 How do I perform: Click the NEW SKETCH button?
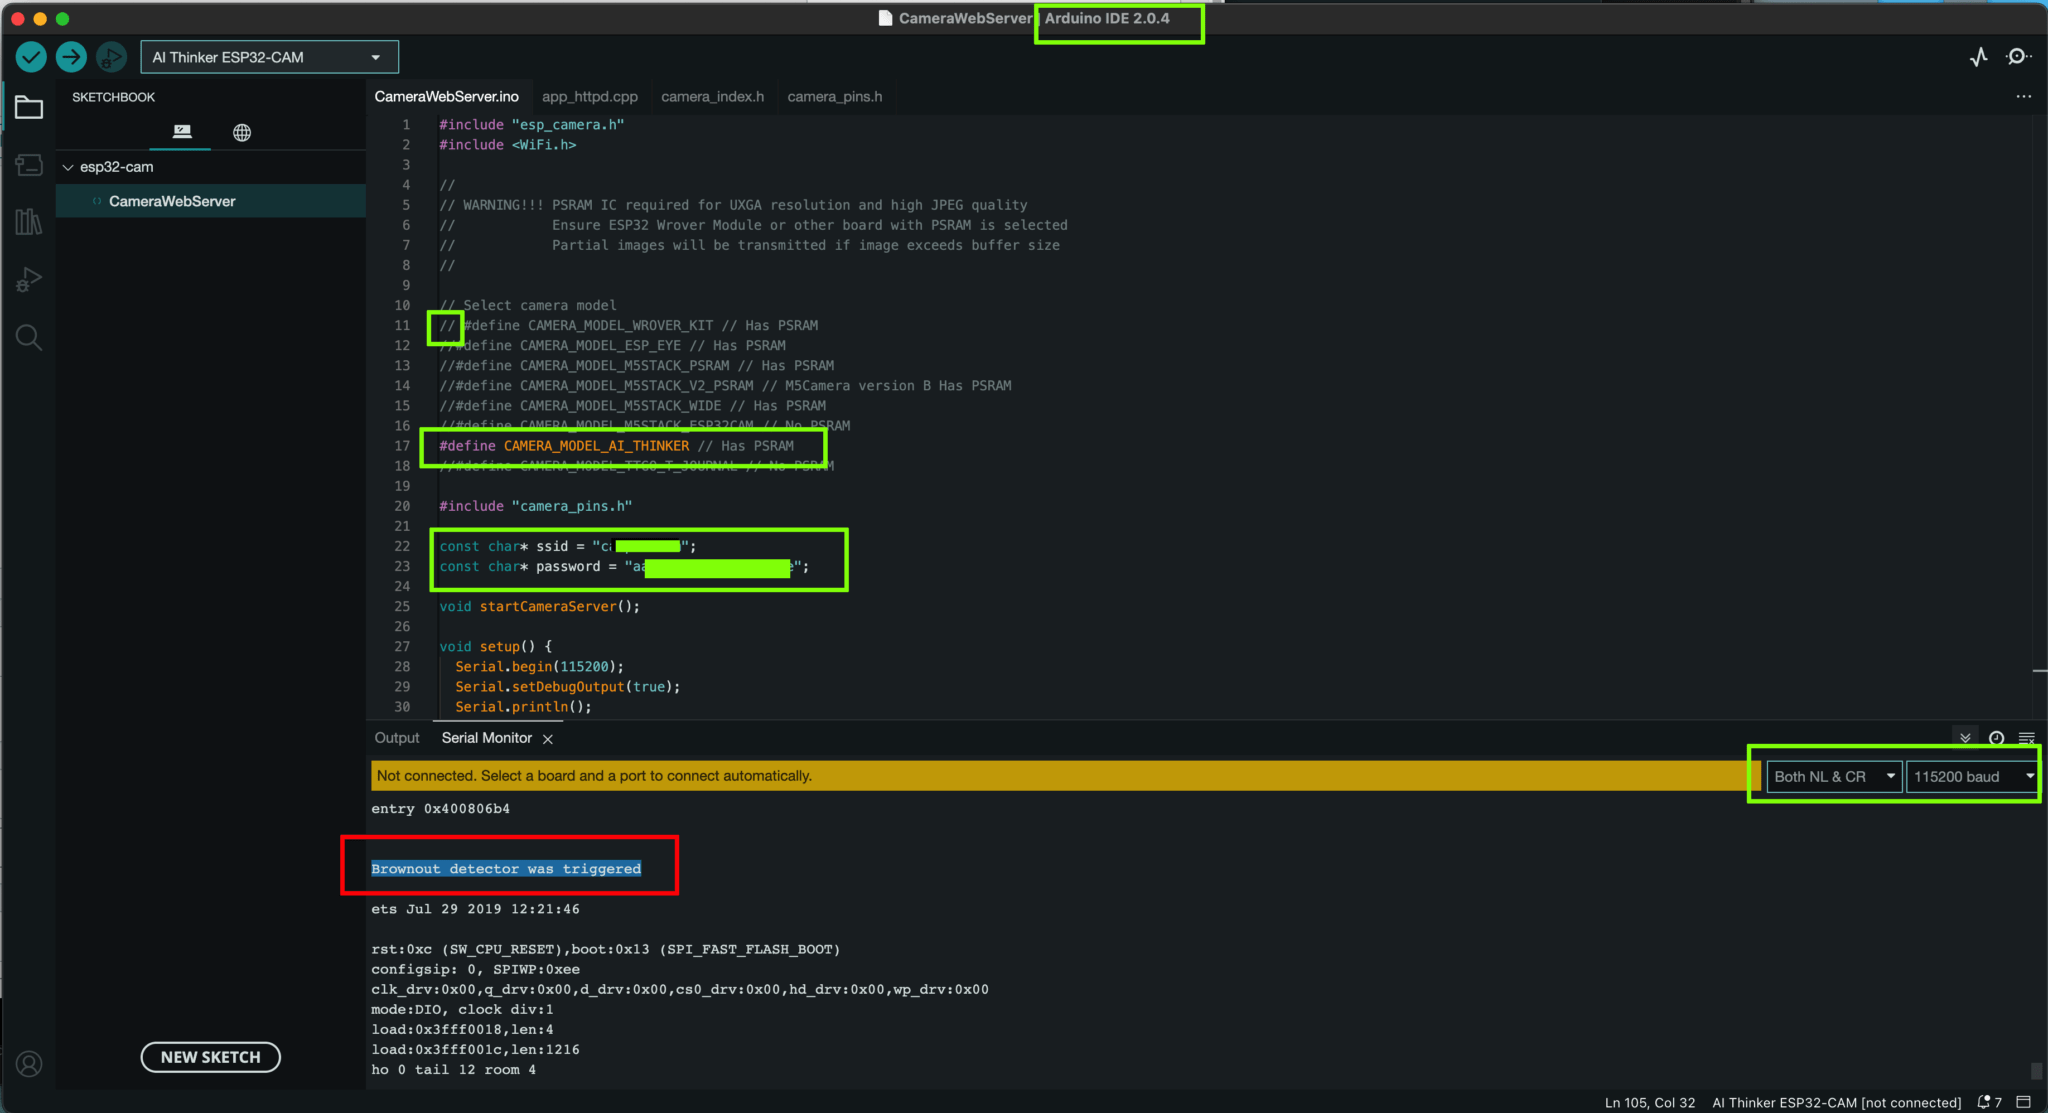click(210, 1057)
